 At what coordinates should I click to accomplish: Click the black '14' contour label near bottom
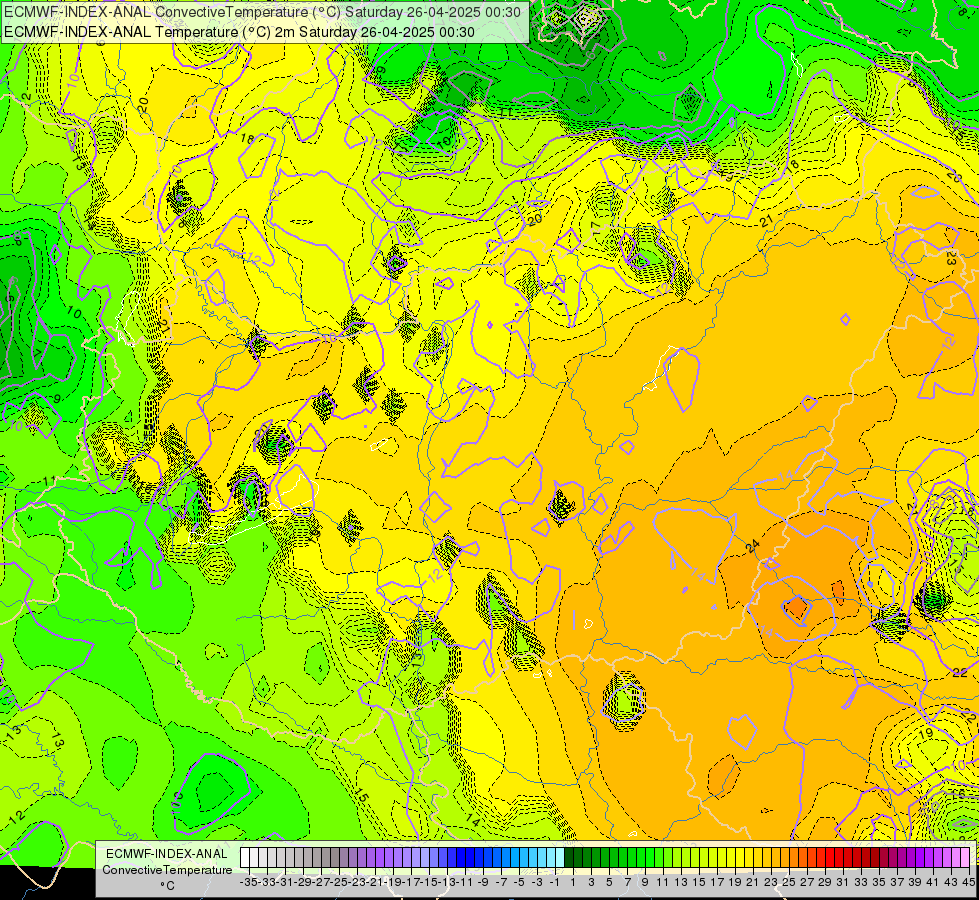click(x=473, y=821)
